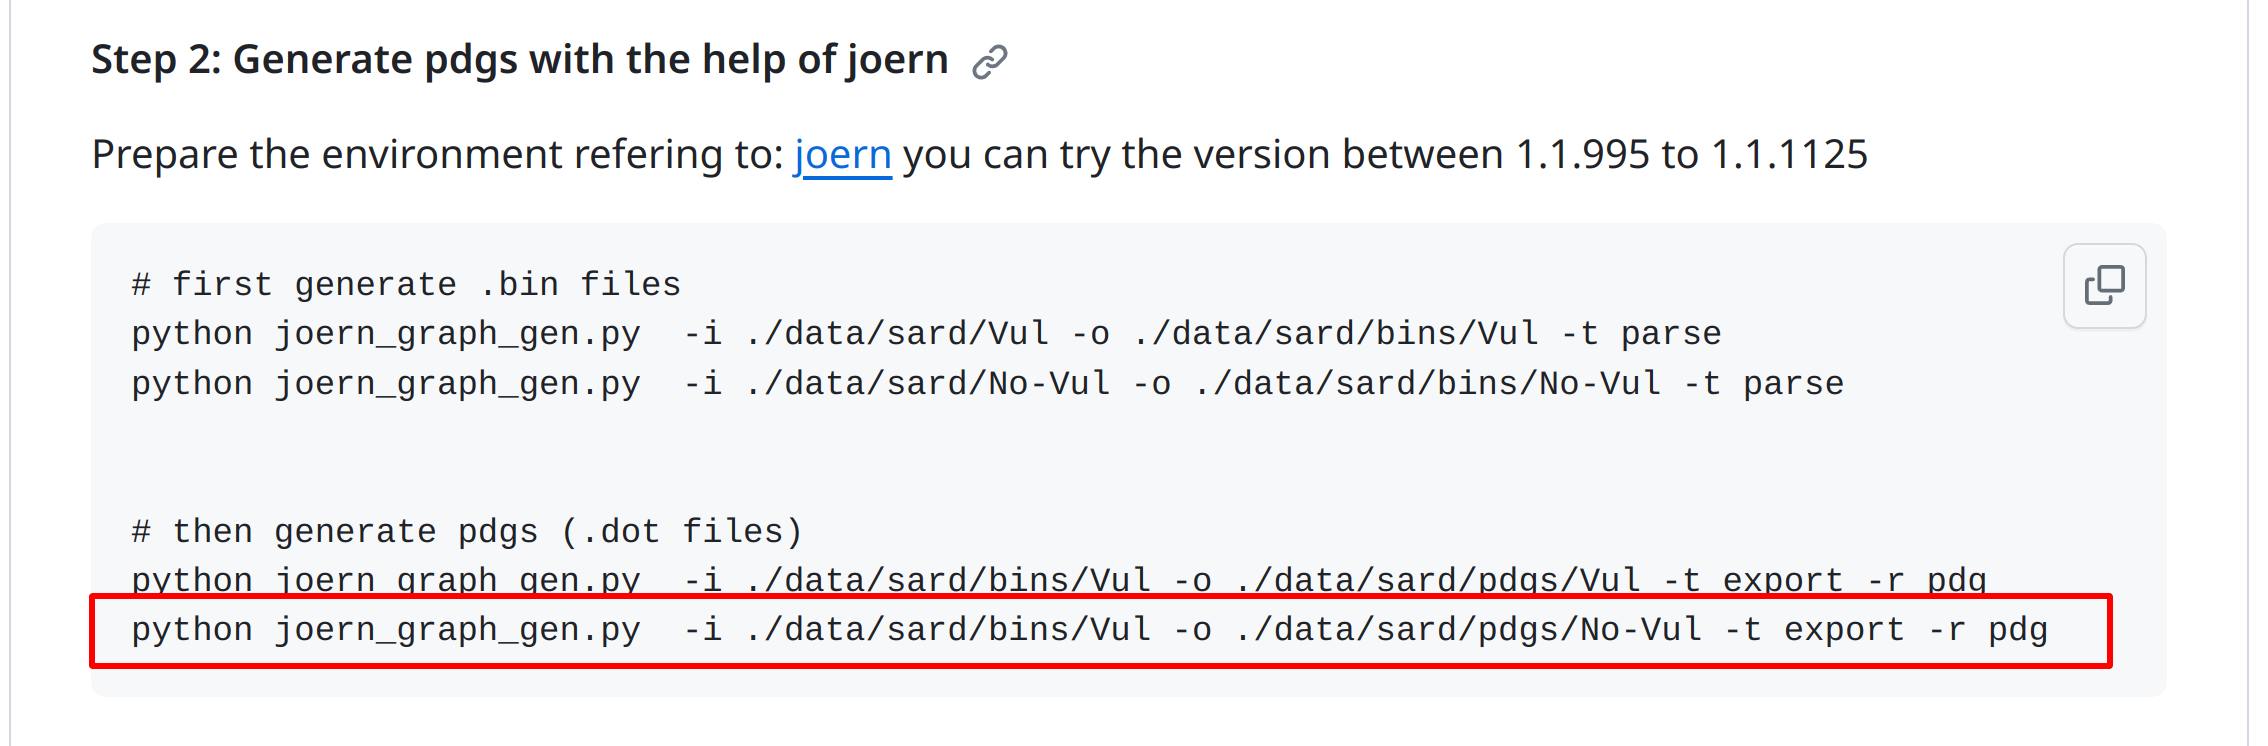Click the comment '# then generate pdgs (.dot files)'
Image resolution: width=2268 pixels, height=746 pixels.
pos(466,530)
